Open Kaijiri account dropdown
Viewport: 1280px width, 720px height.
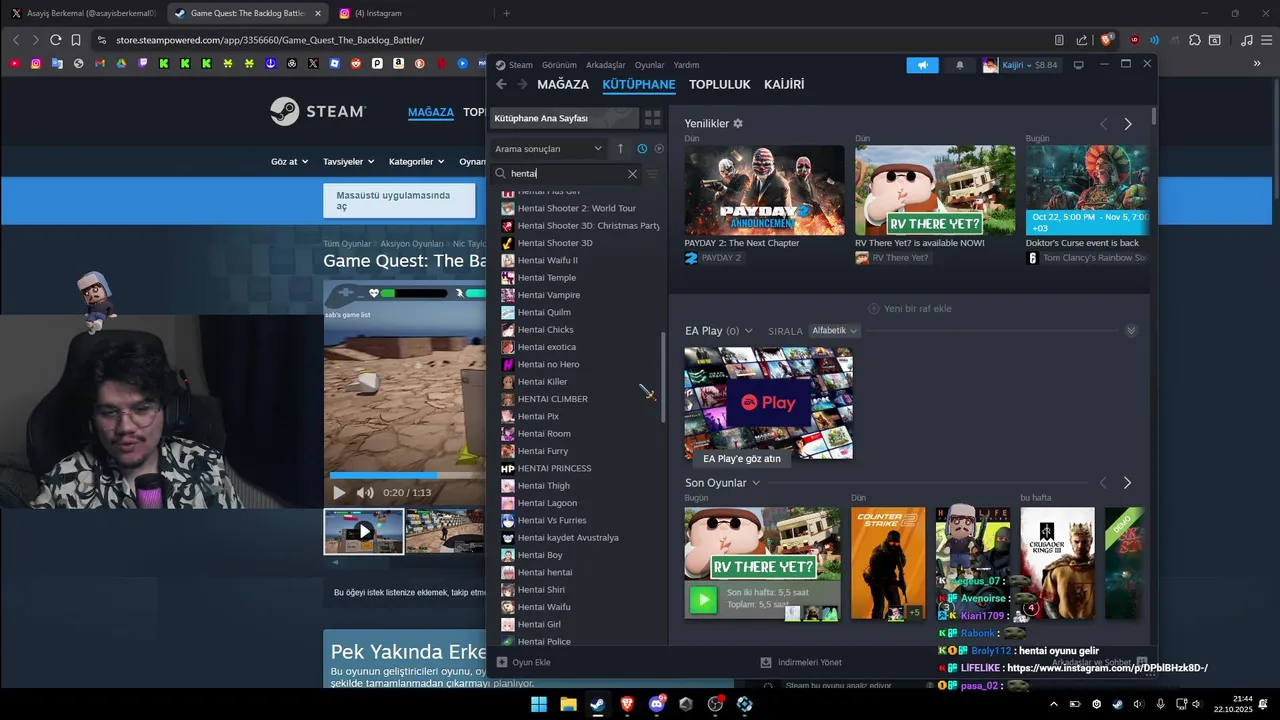pyautogui.click(x=1019, y=65)
